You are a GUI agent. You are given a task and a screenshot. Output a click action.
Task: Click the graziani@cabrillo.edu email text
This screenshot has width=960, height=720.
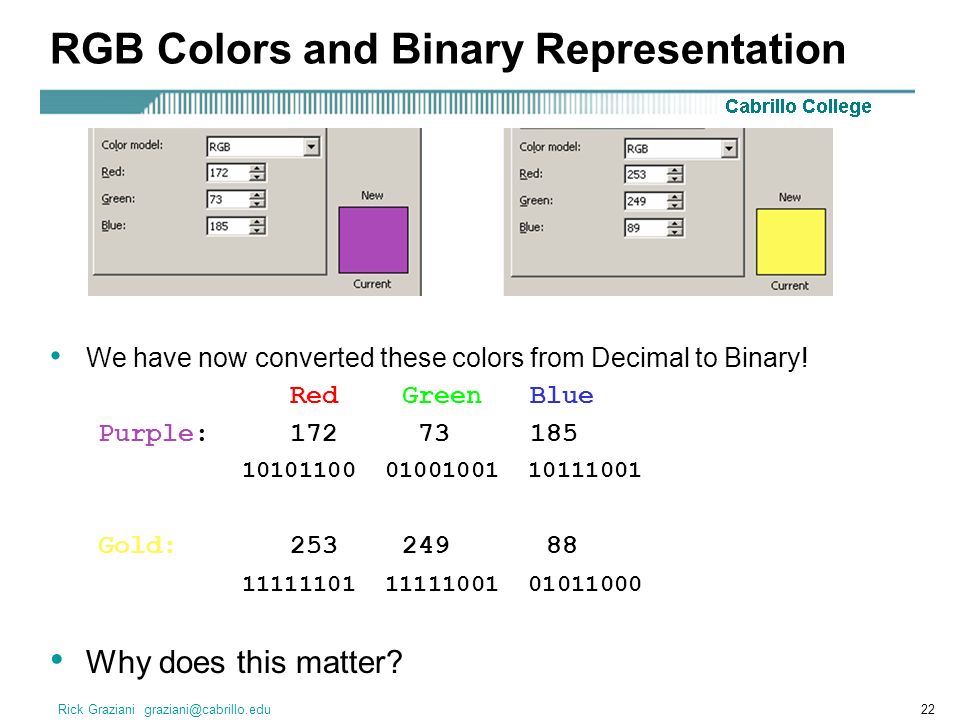pyautogui.click(x=207, y=709)
